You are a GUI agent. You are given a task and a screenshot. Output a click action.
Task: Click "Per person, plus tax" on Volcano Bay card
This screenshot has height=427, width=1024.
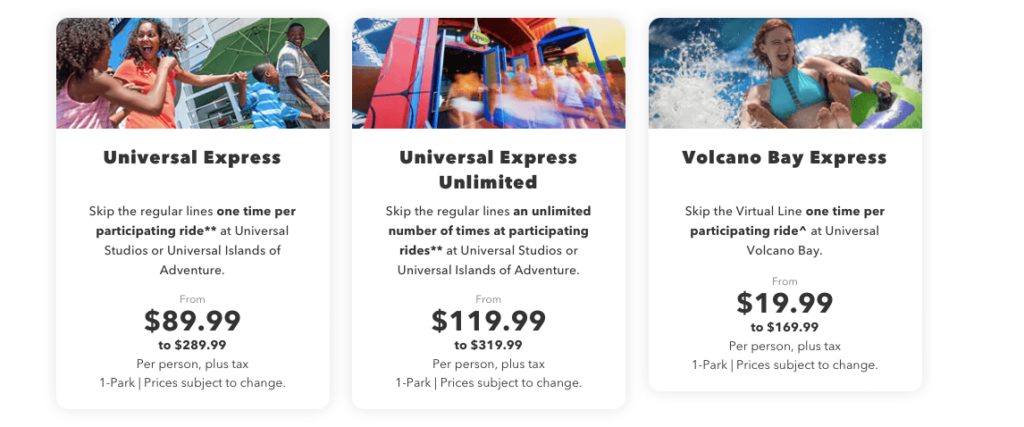click(x=785, y=346)
